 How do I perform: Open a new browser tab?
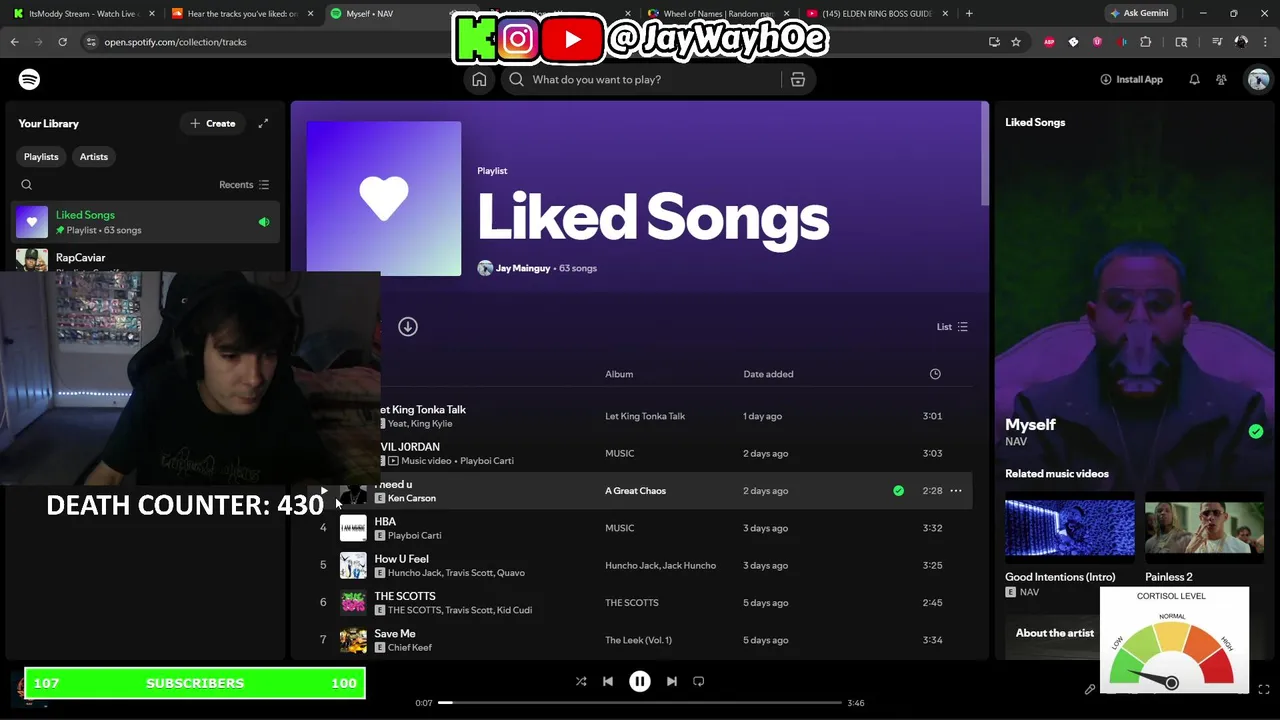(969, 14)
